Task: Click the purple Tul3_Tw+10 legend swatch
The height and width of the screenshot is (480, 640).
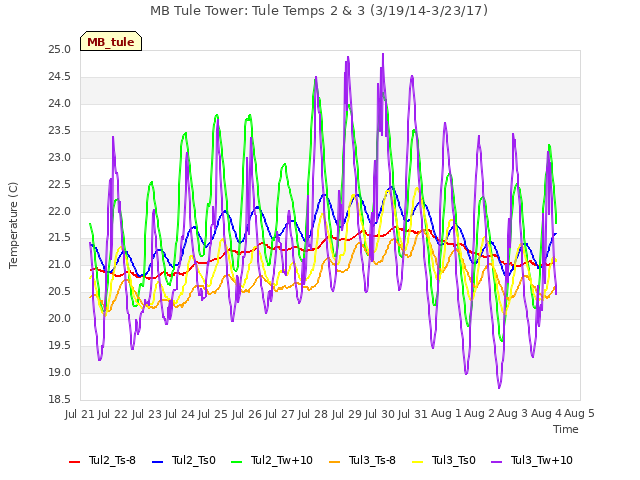Action: tap(497, 462)
